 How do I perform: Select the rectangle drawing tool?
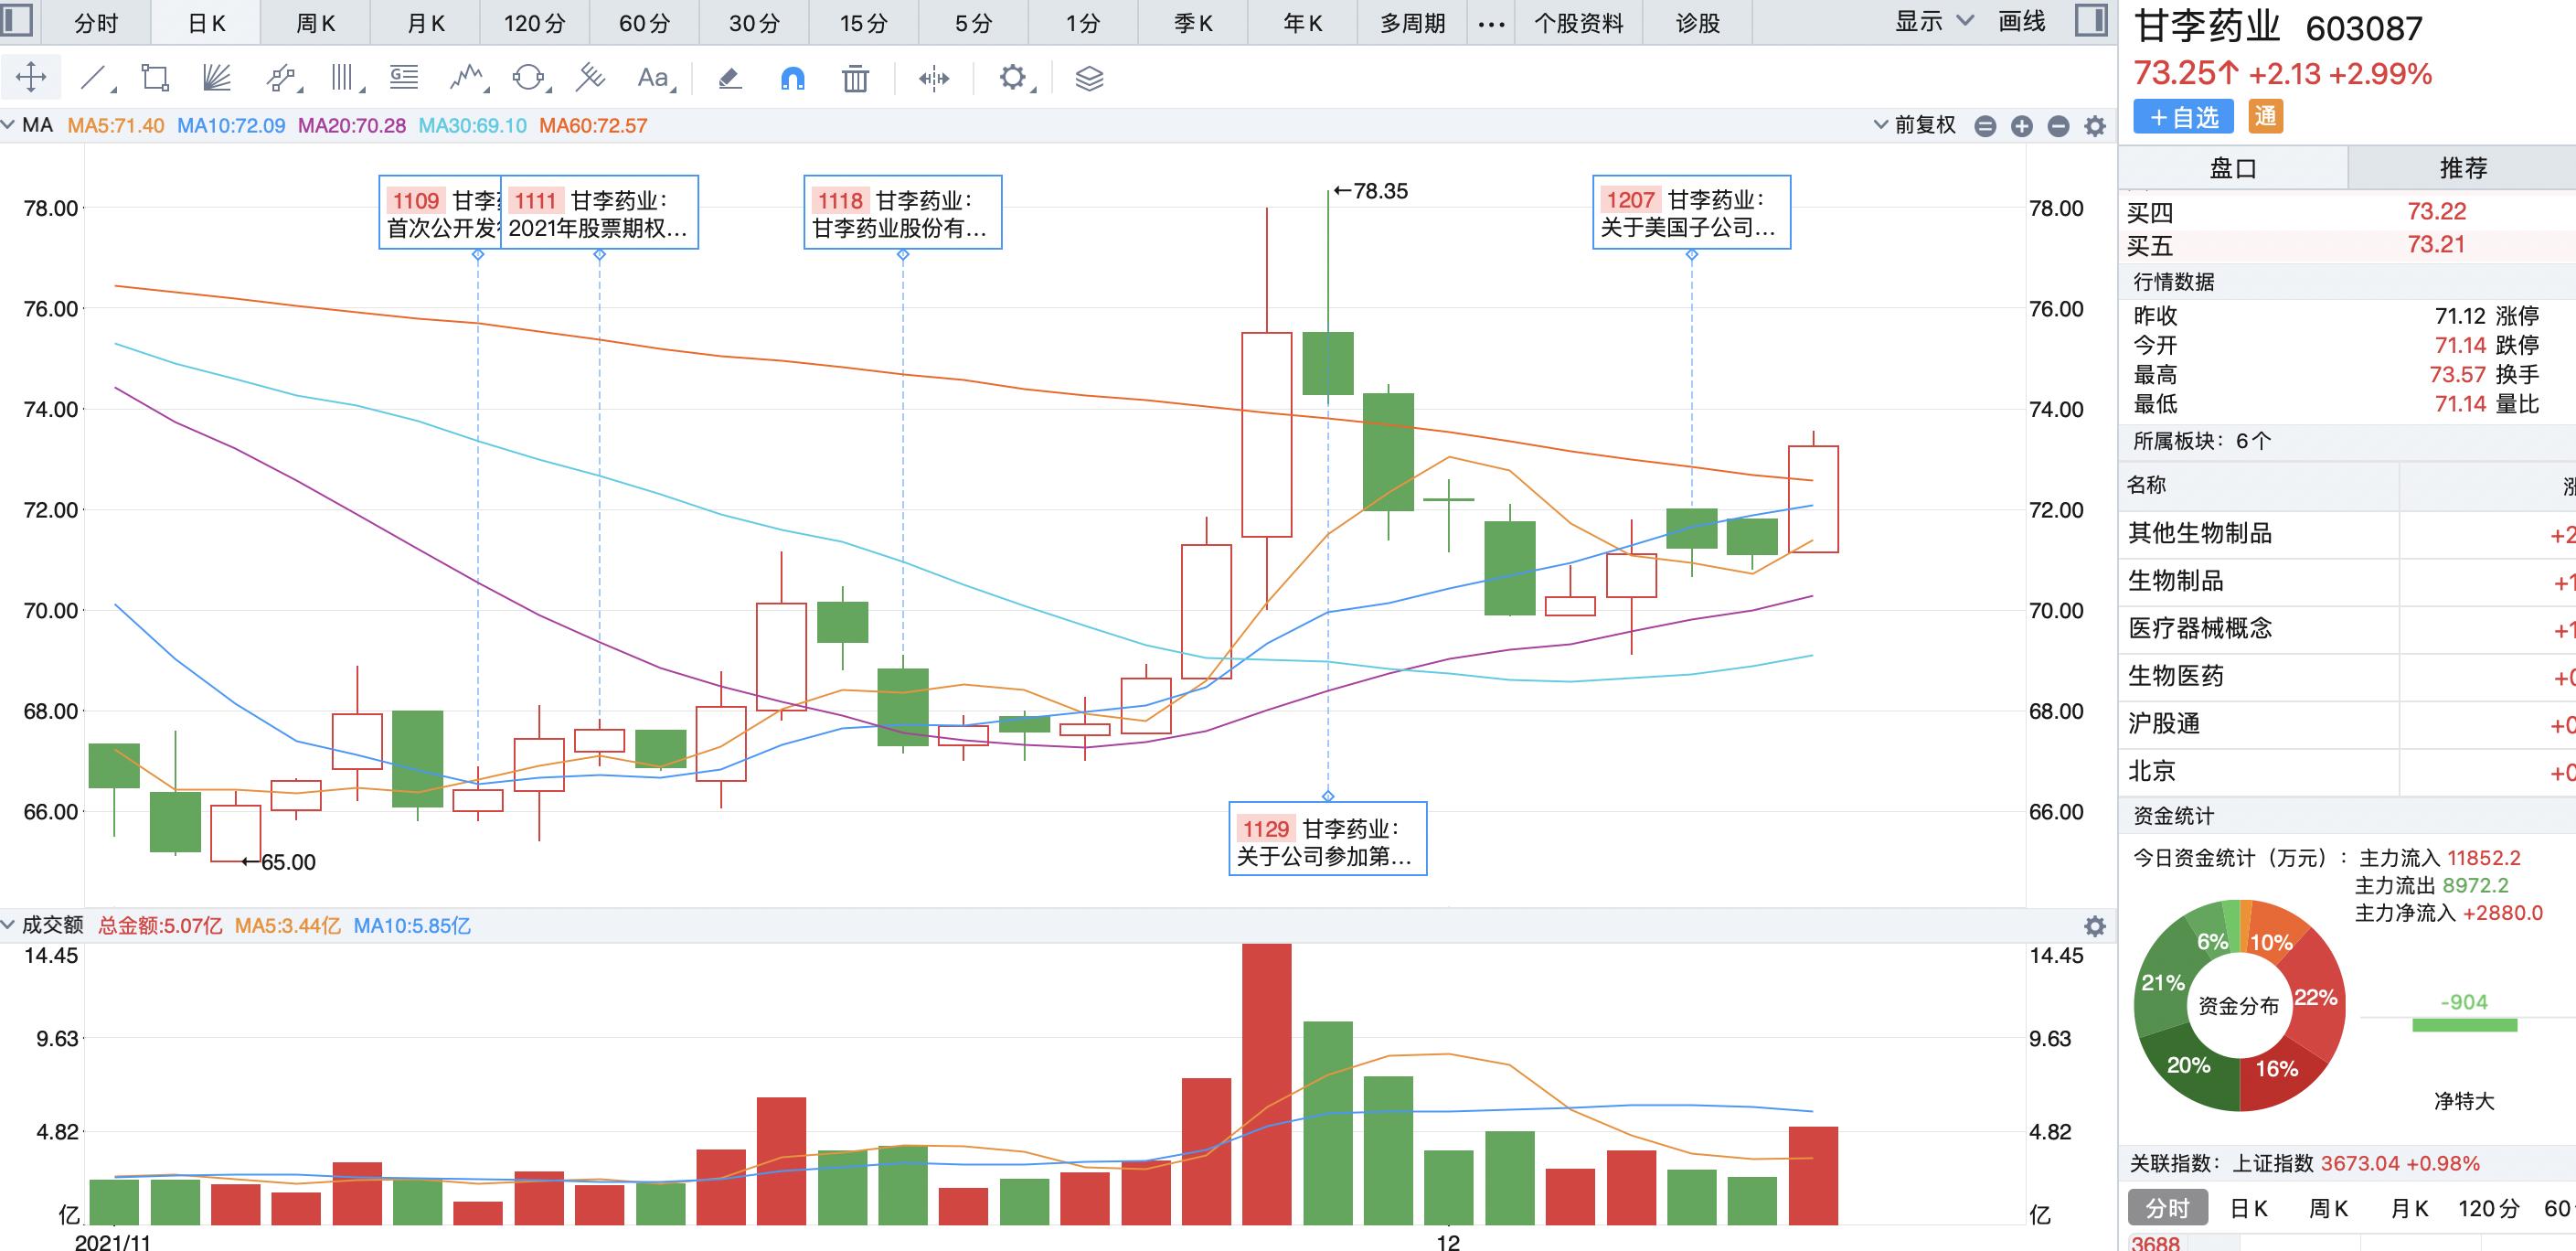(155, 78)
